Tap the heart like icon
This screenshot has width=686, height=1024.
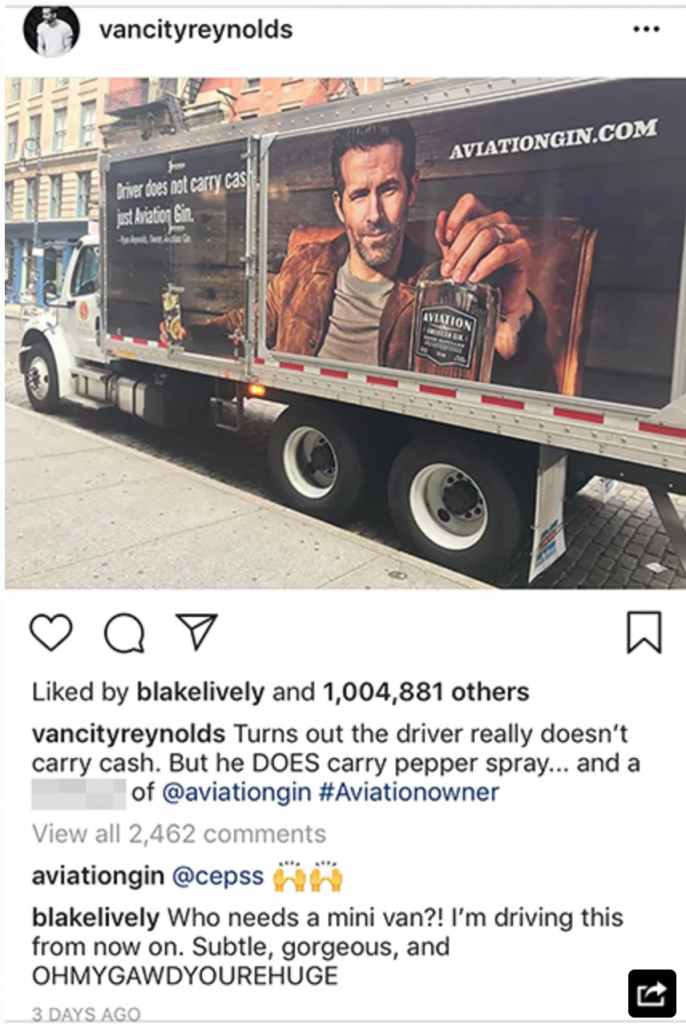click(x=51, y=632)
